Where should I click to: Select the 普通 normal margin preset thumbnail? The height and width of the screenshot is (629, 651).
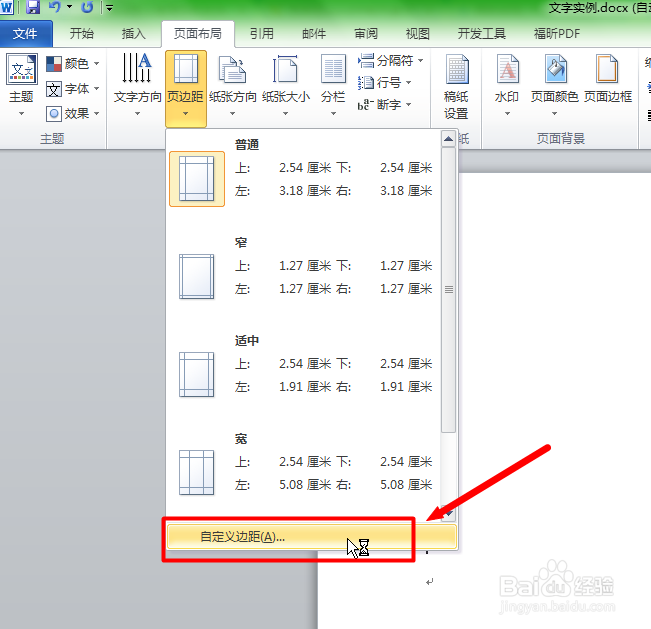197,179
